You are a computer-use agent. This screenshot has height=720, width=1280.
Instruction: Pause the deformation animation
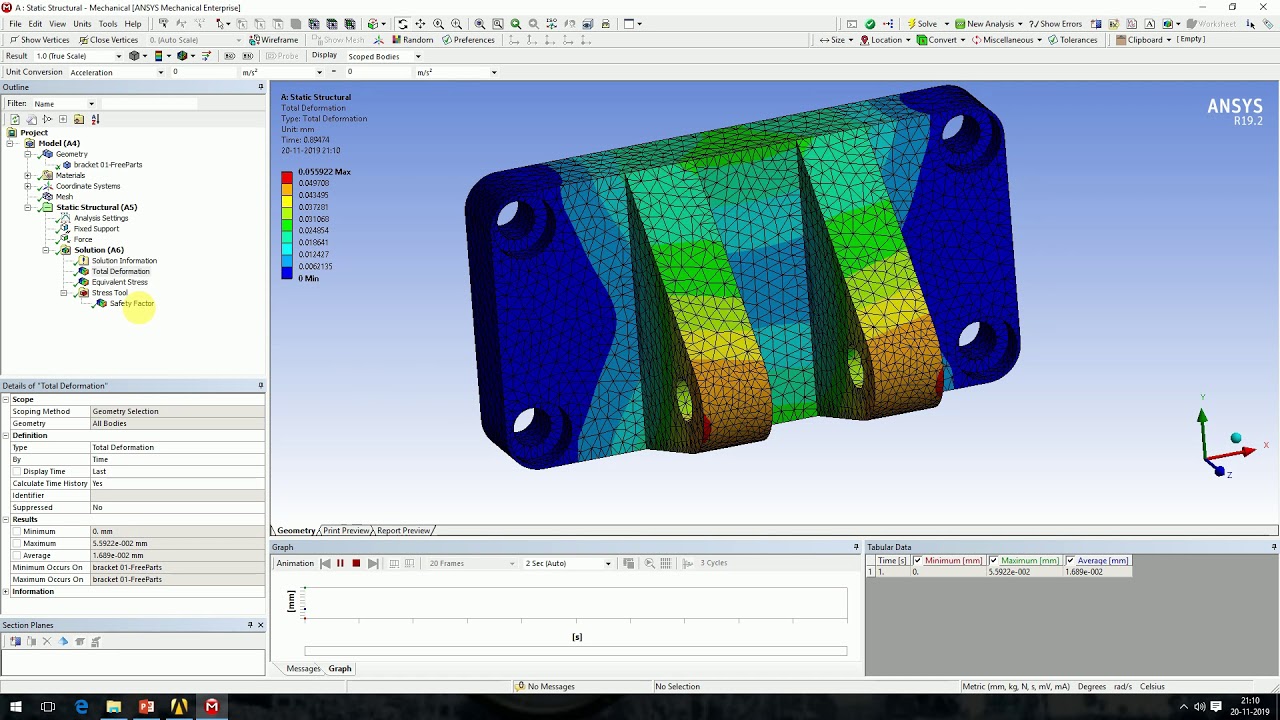340,563
